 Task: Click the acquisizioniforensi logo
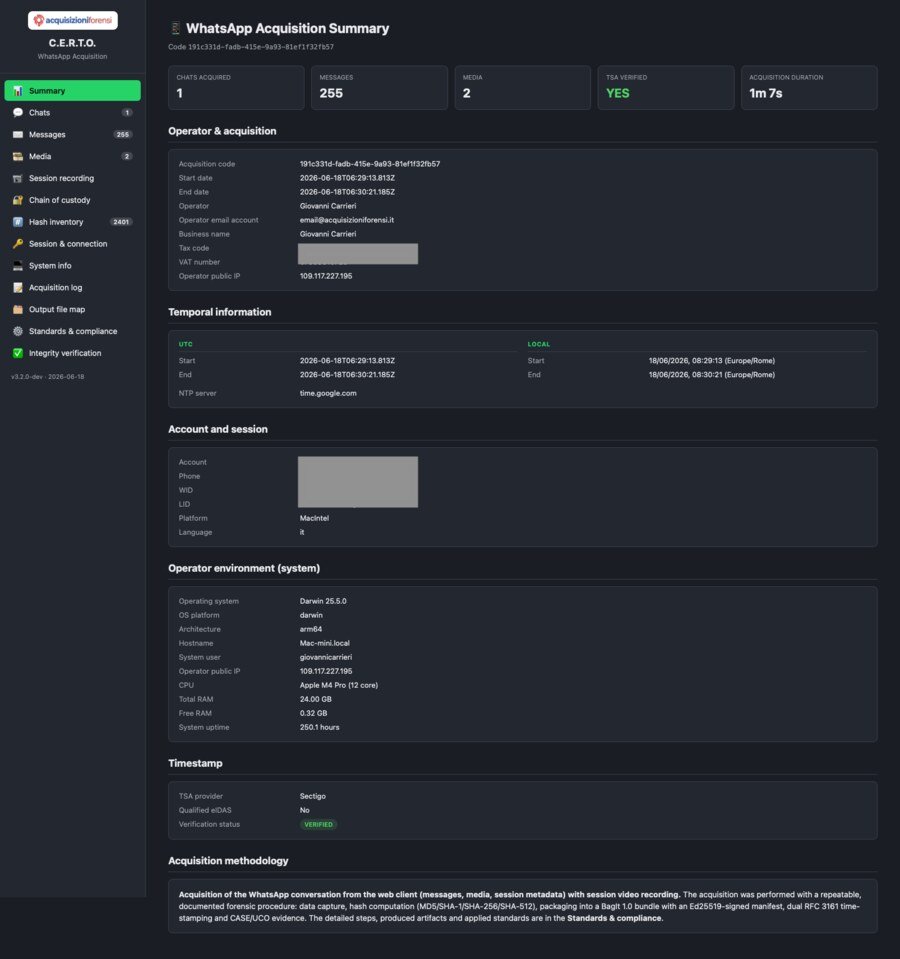pyautogui.click(x=73, y=20)
